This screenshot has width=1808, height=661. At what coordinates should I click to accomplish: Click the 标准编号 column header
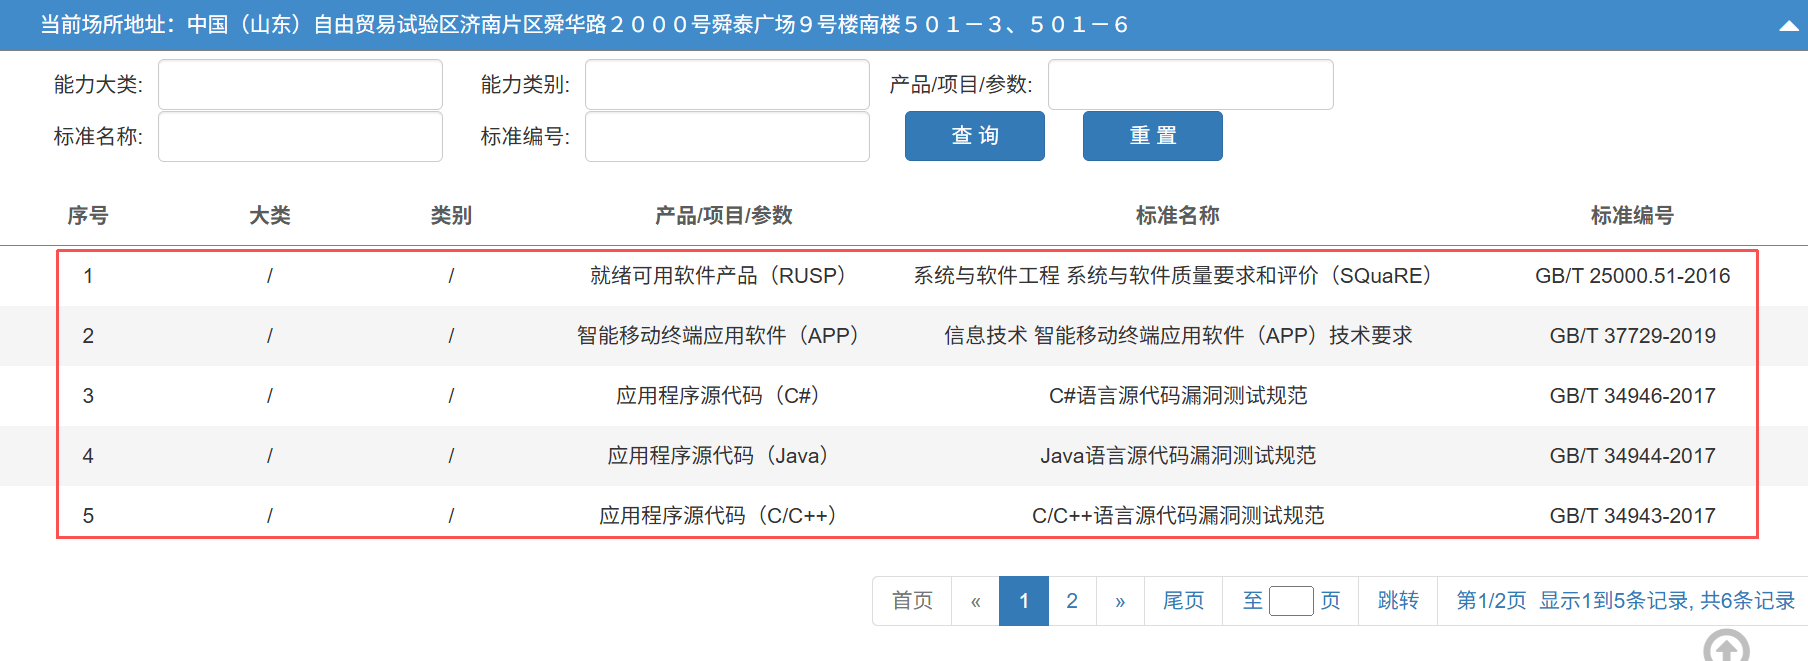pos(1632,216)
